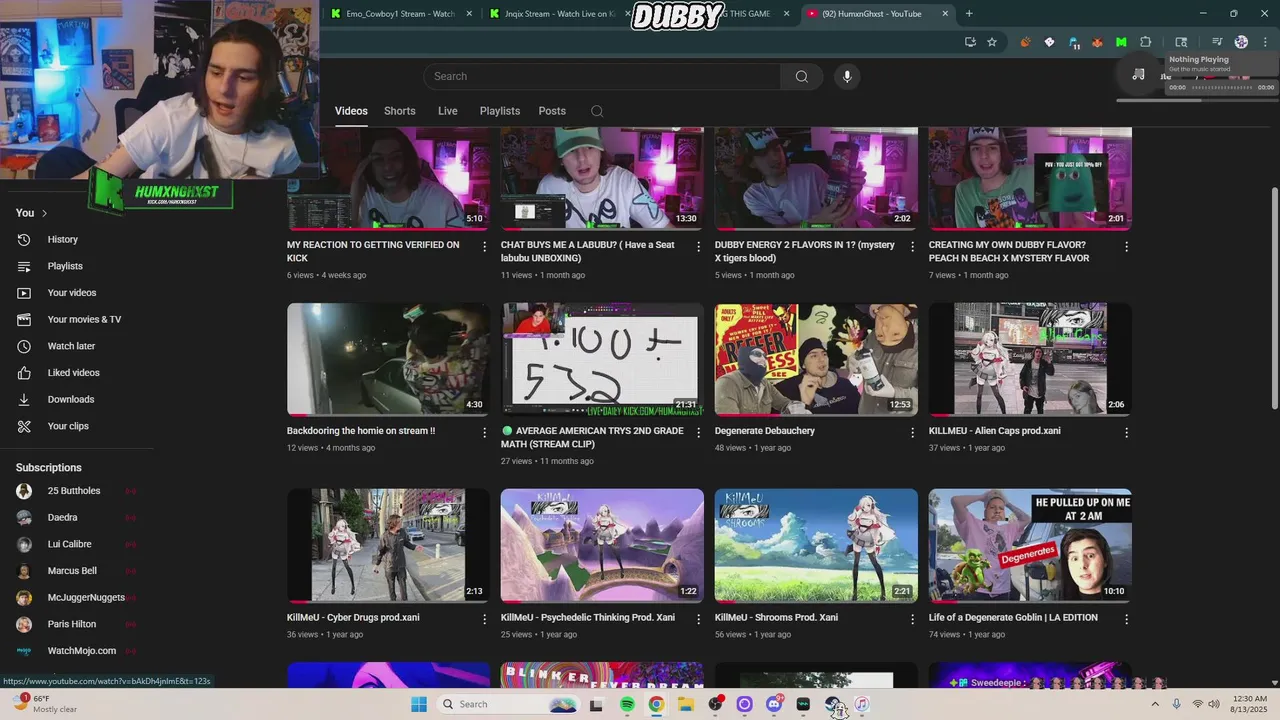Close the HumxnGhxst YouTube browser tab

(x=945, y=14)
